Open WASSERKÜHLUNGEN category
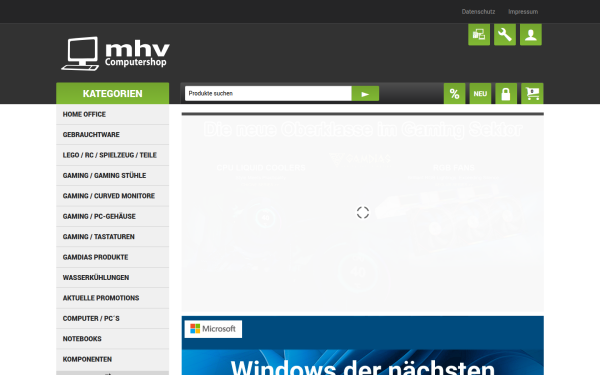This screenshot has width=600, height=375. coord(112,278)
